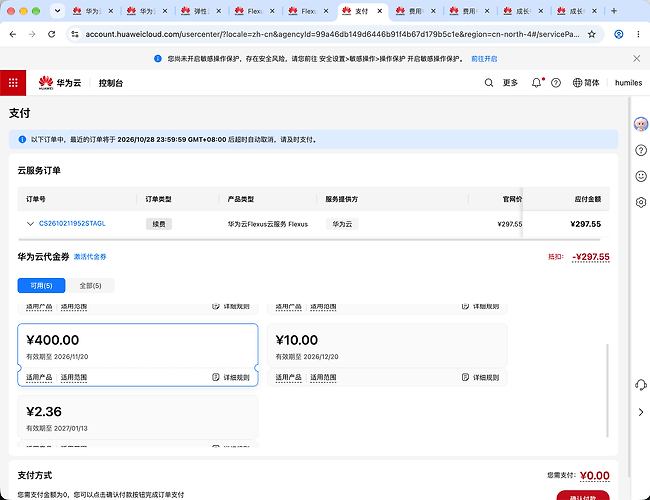Click the detail rules icon on ¥400.00 voucher
This screenshot has height=500, width=650.
tap(216, 377)
